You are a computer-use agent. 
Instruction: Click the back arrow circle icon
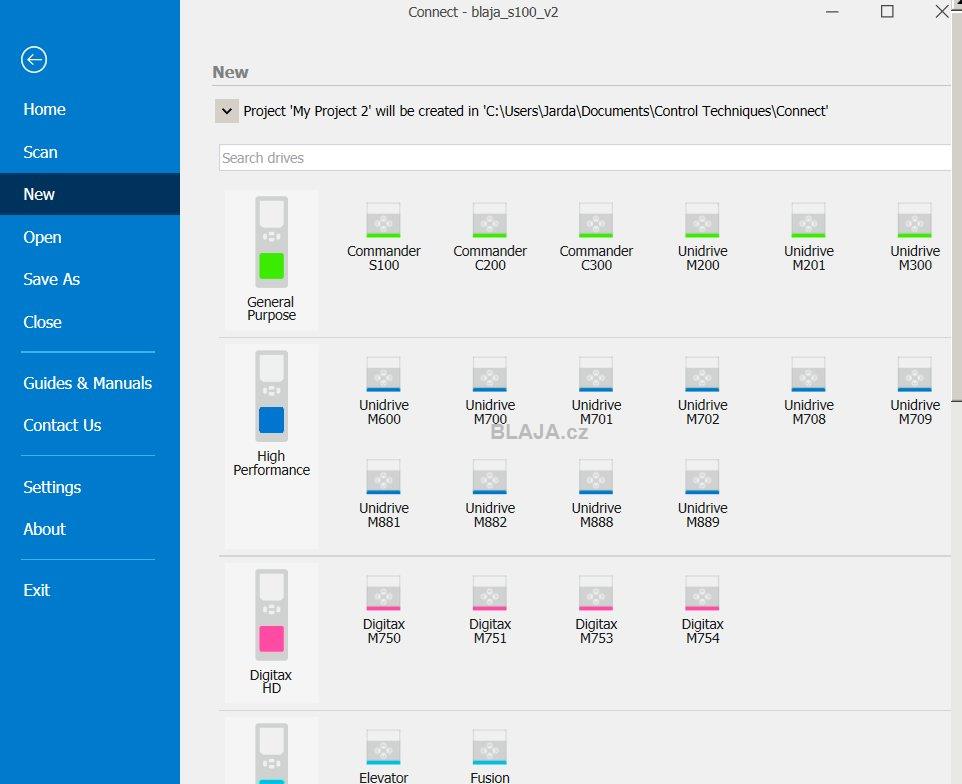click(34, 60)
